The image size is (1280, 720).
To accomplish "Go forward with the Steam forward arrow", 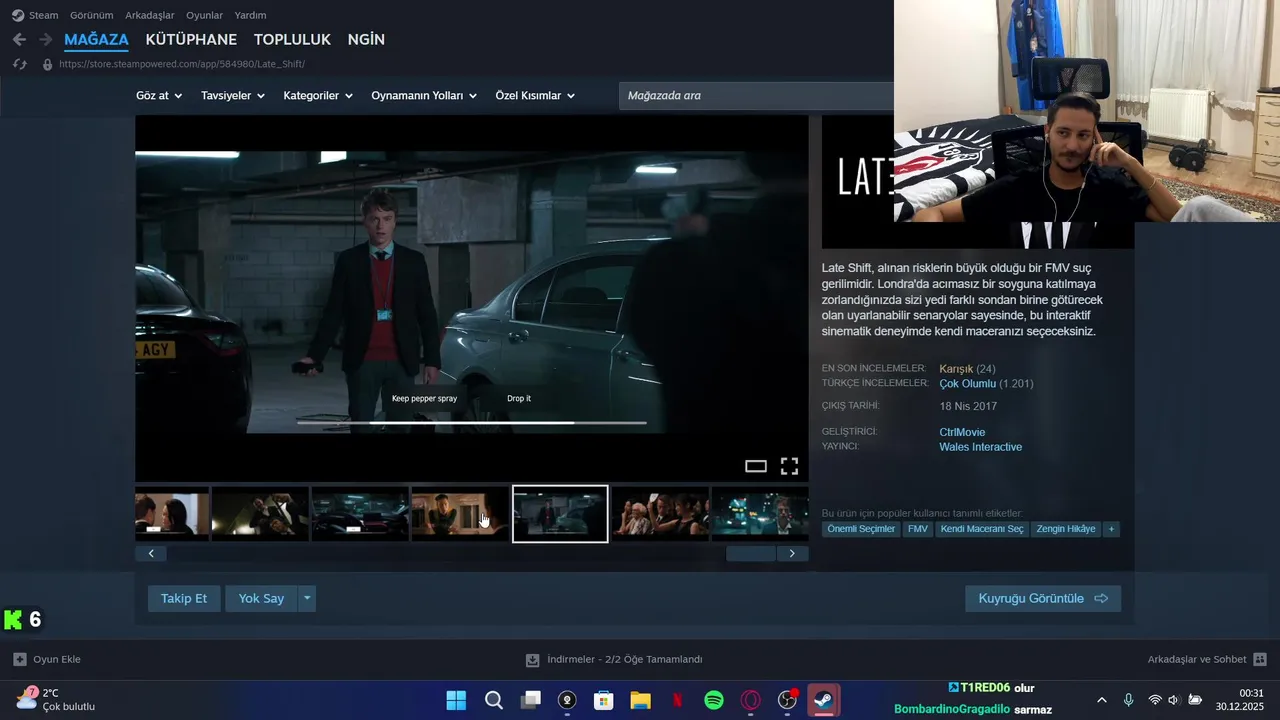I will click(45, 40).
